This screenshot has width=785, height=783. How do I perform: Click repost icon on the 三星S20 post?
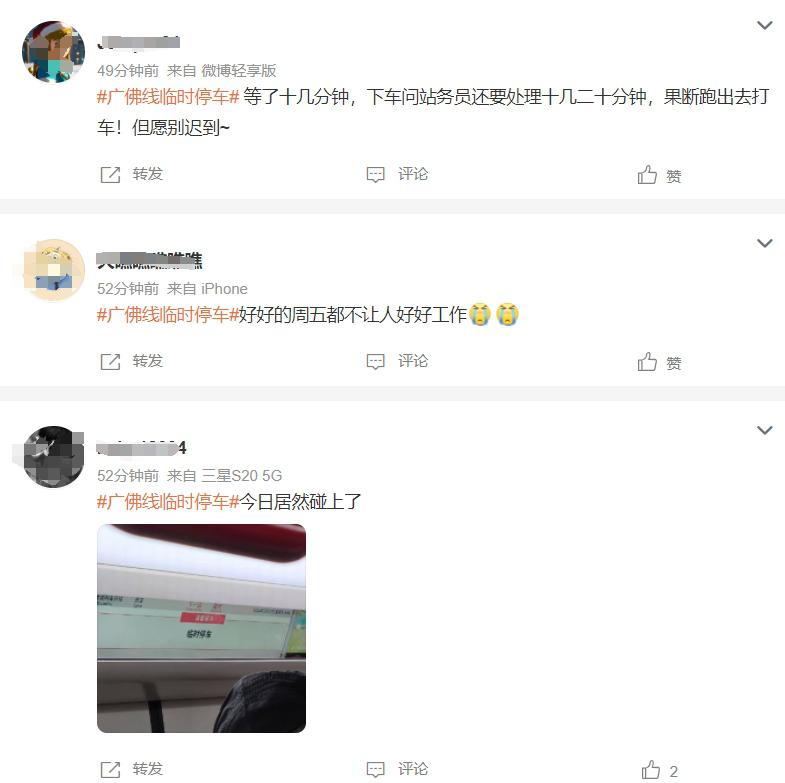coord(111,769)
